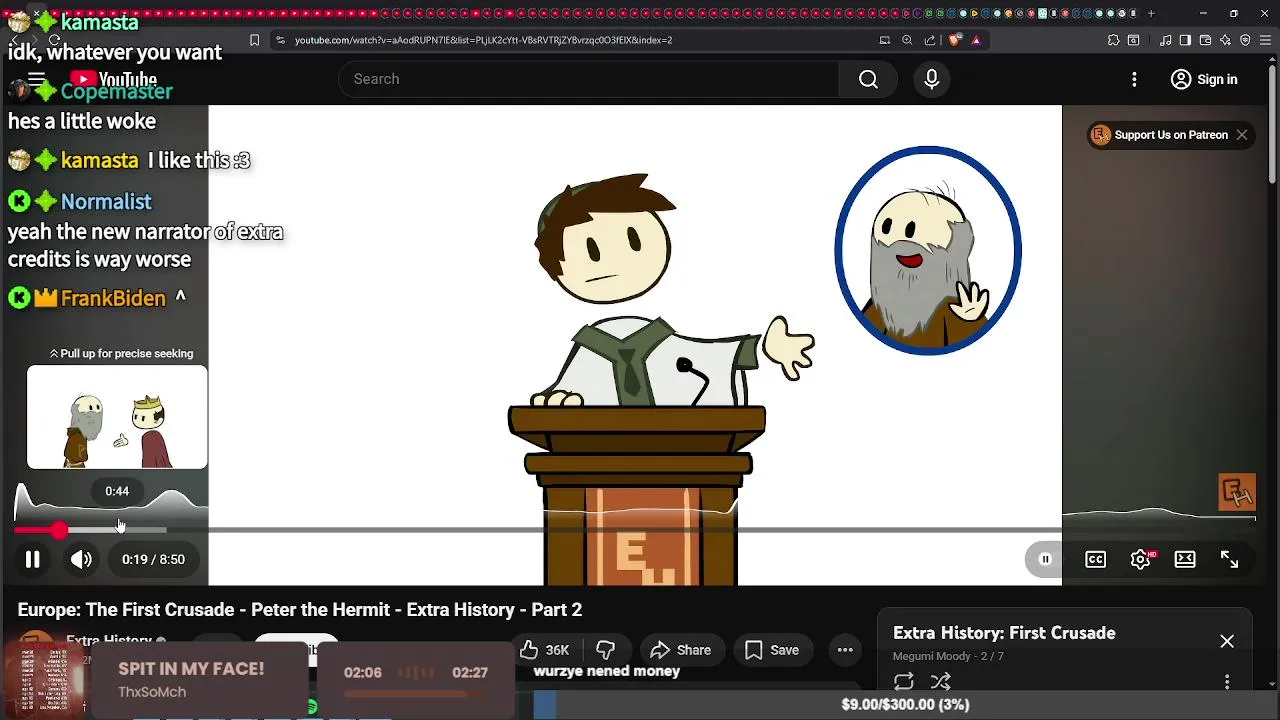Viewport: 1280px width, 720px height.
Task: Search YouTube with magnifier button
Action: 868,79
